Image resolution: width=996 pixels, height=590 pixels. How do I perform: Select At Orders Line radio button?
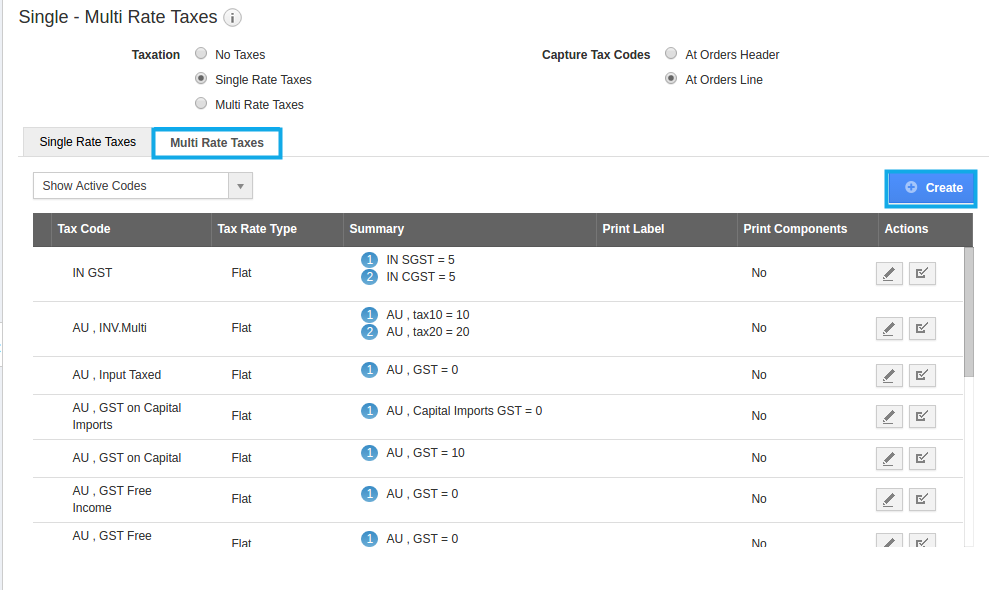[671, 79]
